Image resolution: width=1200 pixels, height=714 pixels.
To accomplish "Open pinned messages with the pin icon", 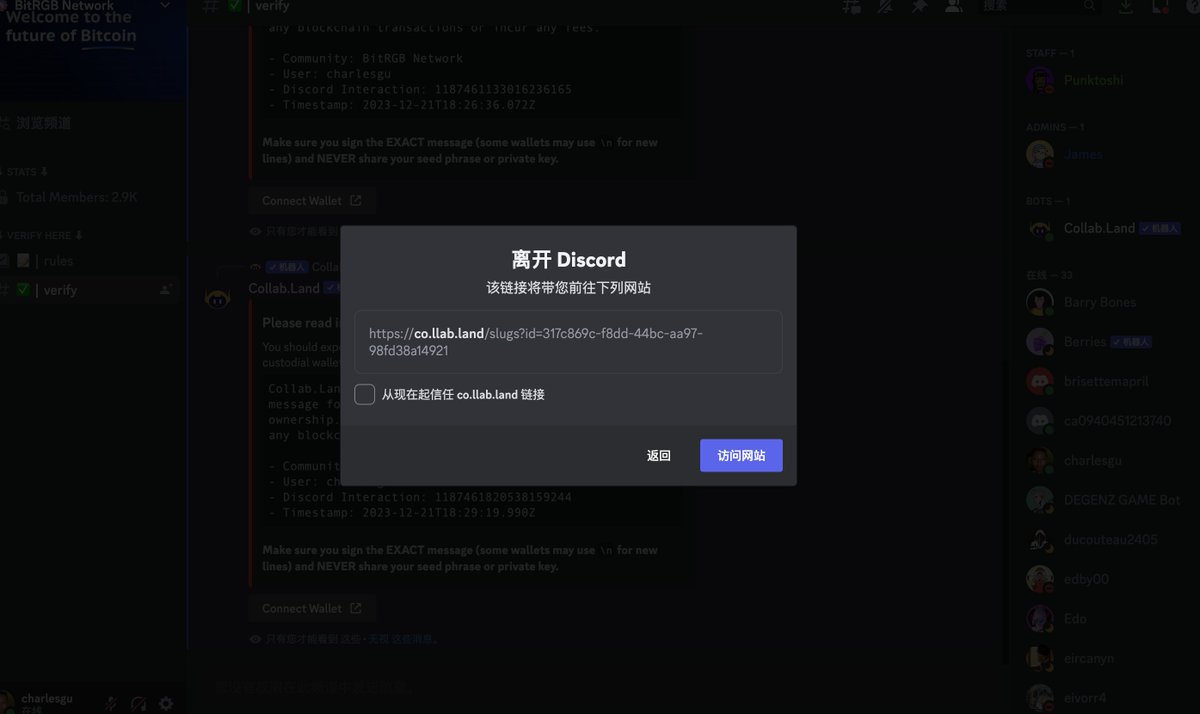I will click(x=919, y=6).
